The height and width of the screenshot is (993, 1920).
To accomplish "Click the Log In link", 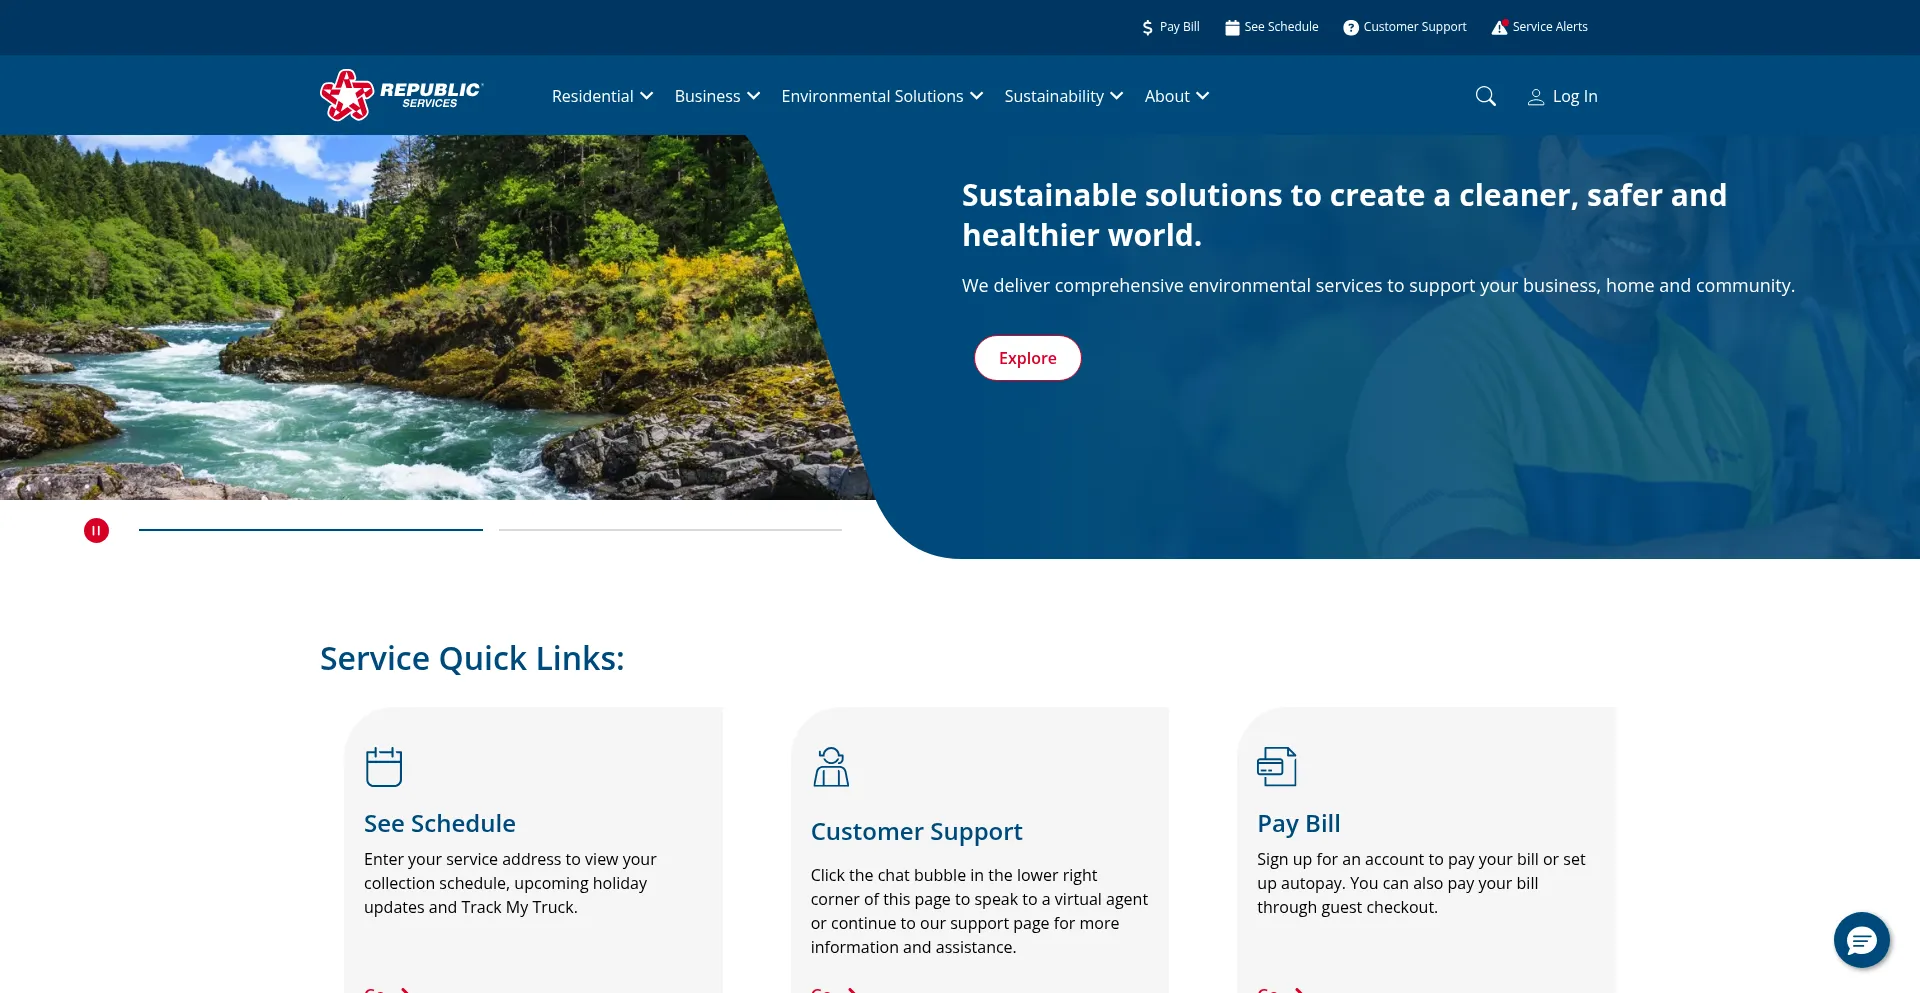I will [1575, 96].
